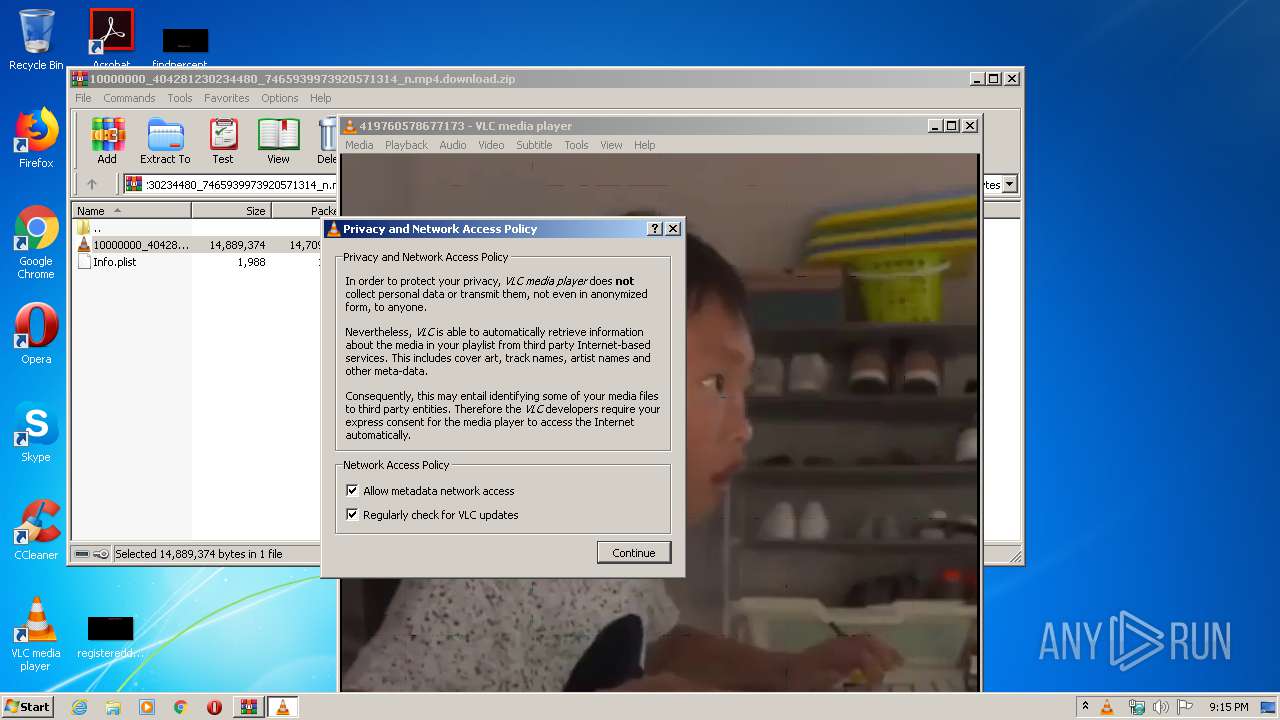Image resolution: width=1280 pixels, height=720 pixels.
Task: Launch Opera from desktop
Action: point(36,334)
